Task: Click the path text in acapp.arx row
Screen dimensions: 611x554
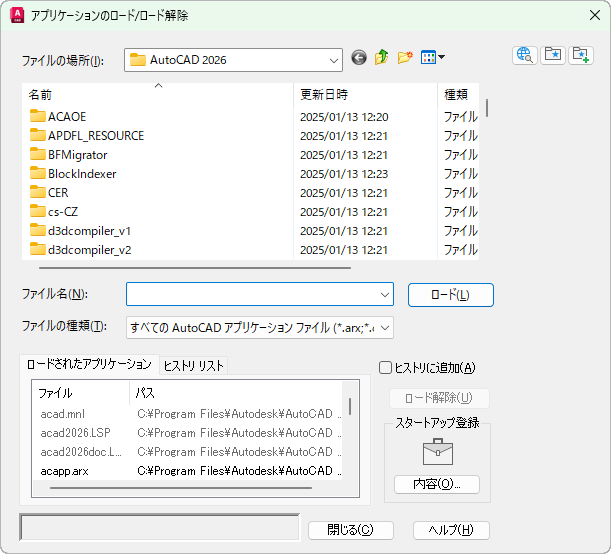Action: click(x=239, y=471)
